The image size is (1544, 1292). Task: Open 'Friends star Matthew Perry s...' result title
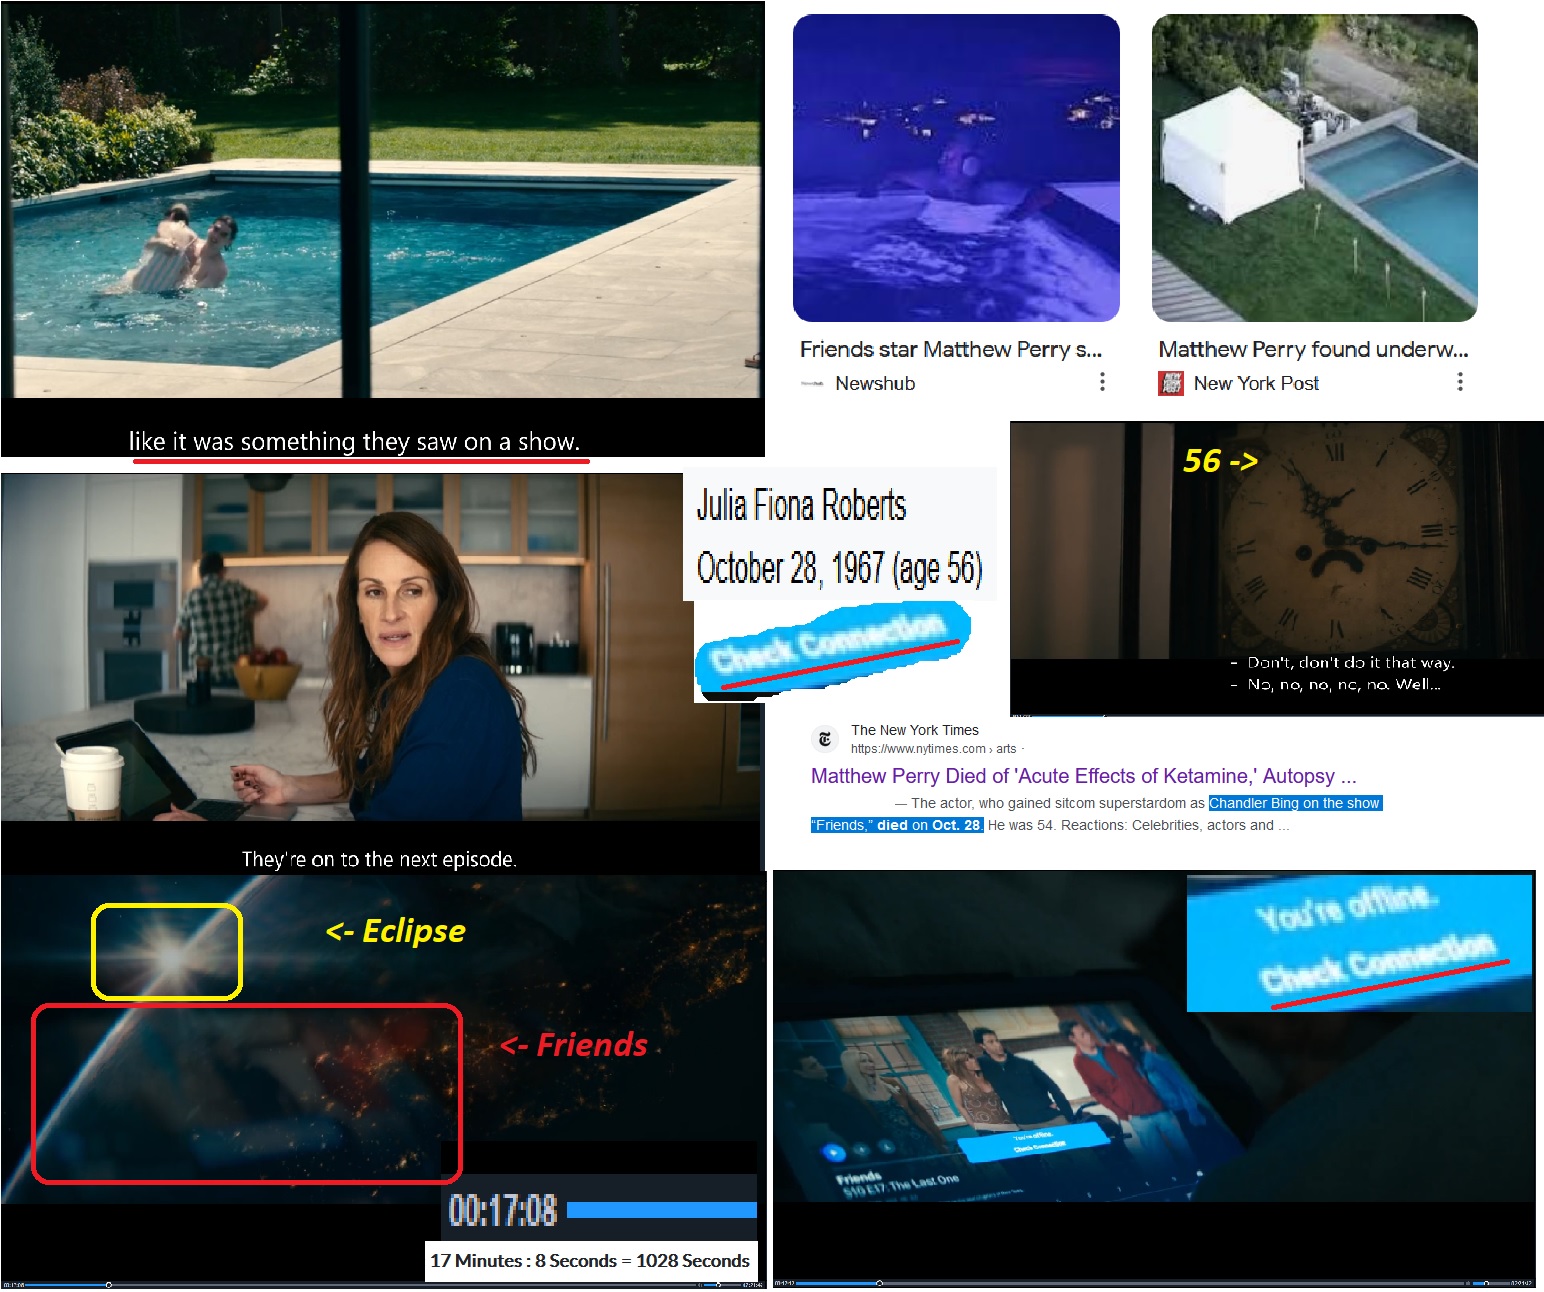tap(950, 349)
